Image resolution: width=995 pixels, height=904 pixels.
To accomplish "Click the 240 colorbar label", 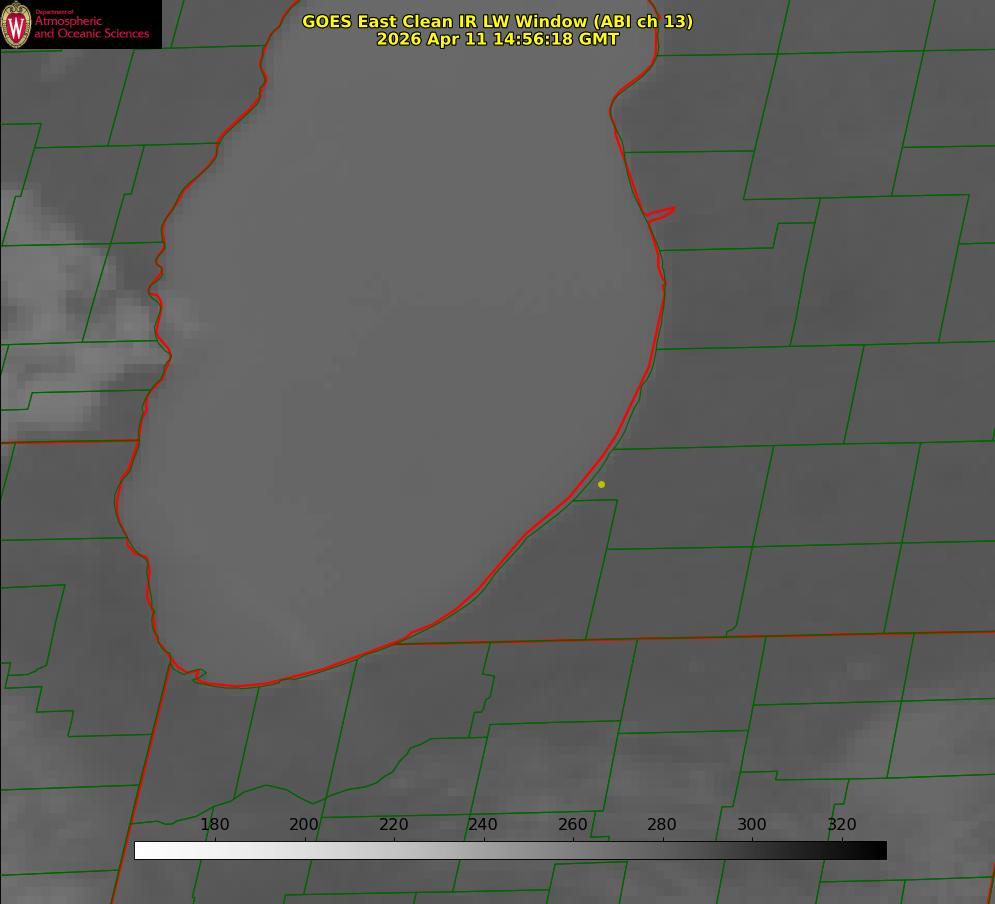I will tap(483, 824).
